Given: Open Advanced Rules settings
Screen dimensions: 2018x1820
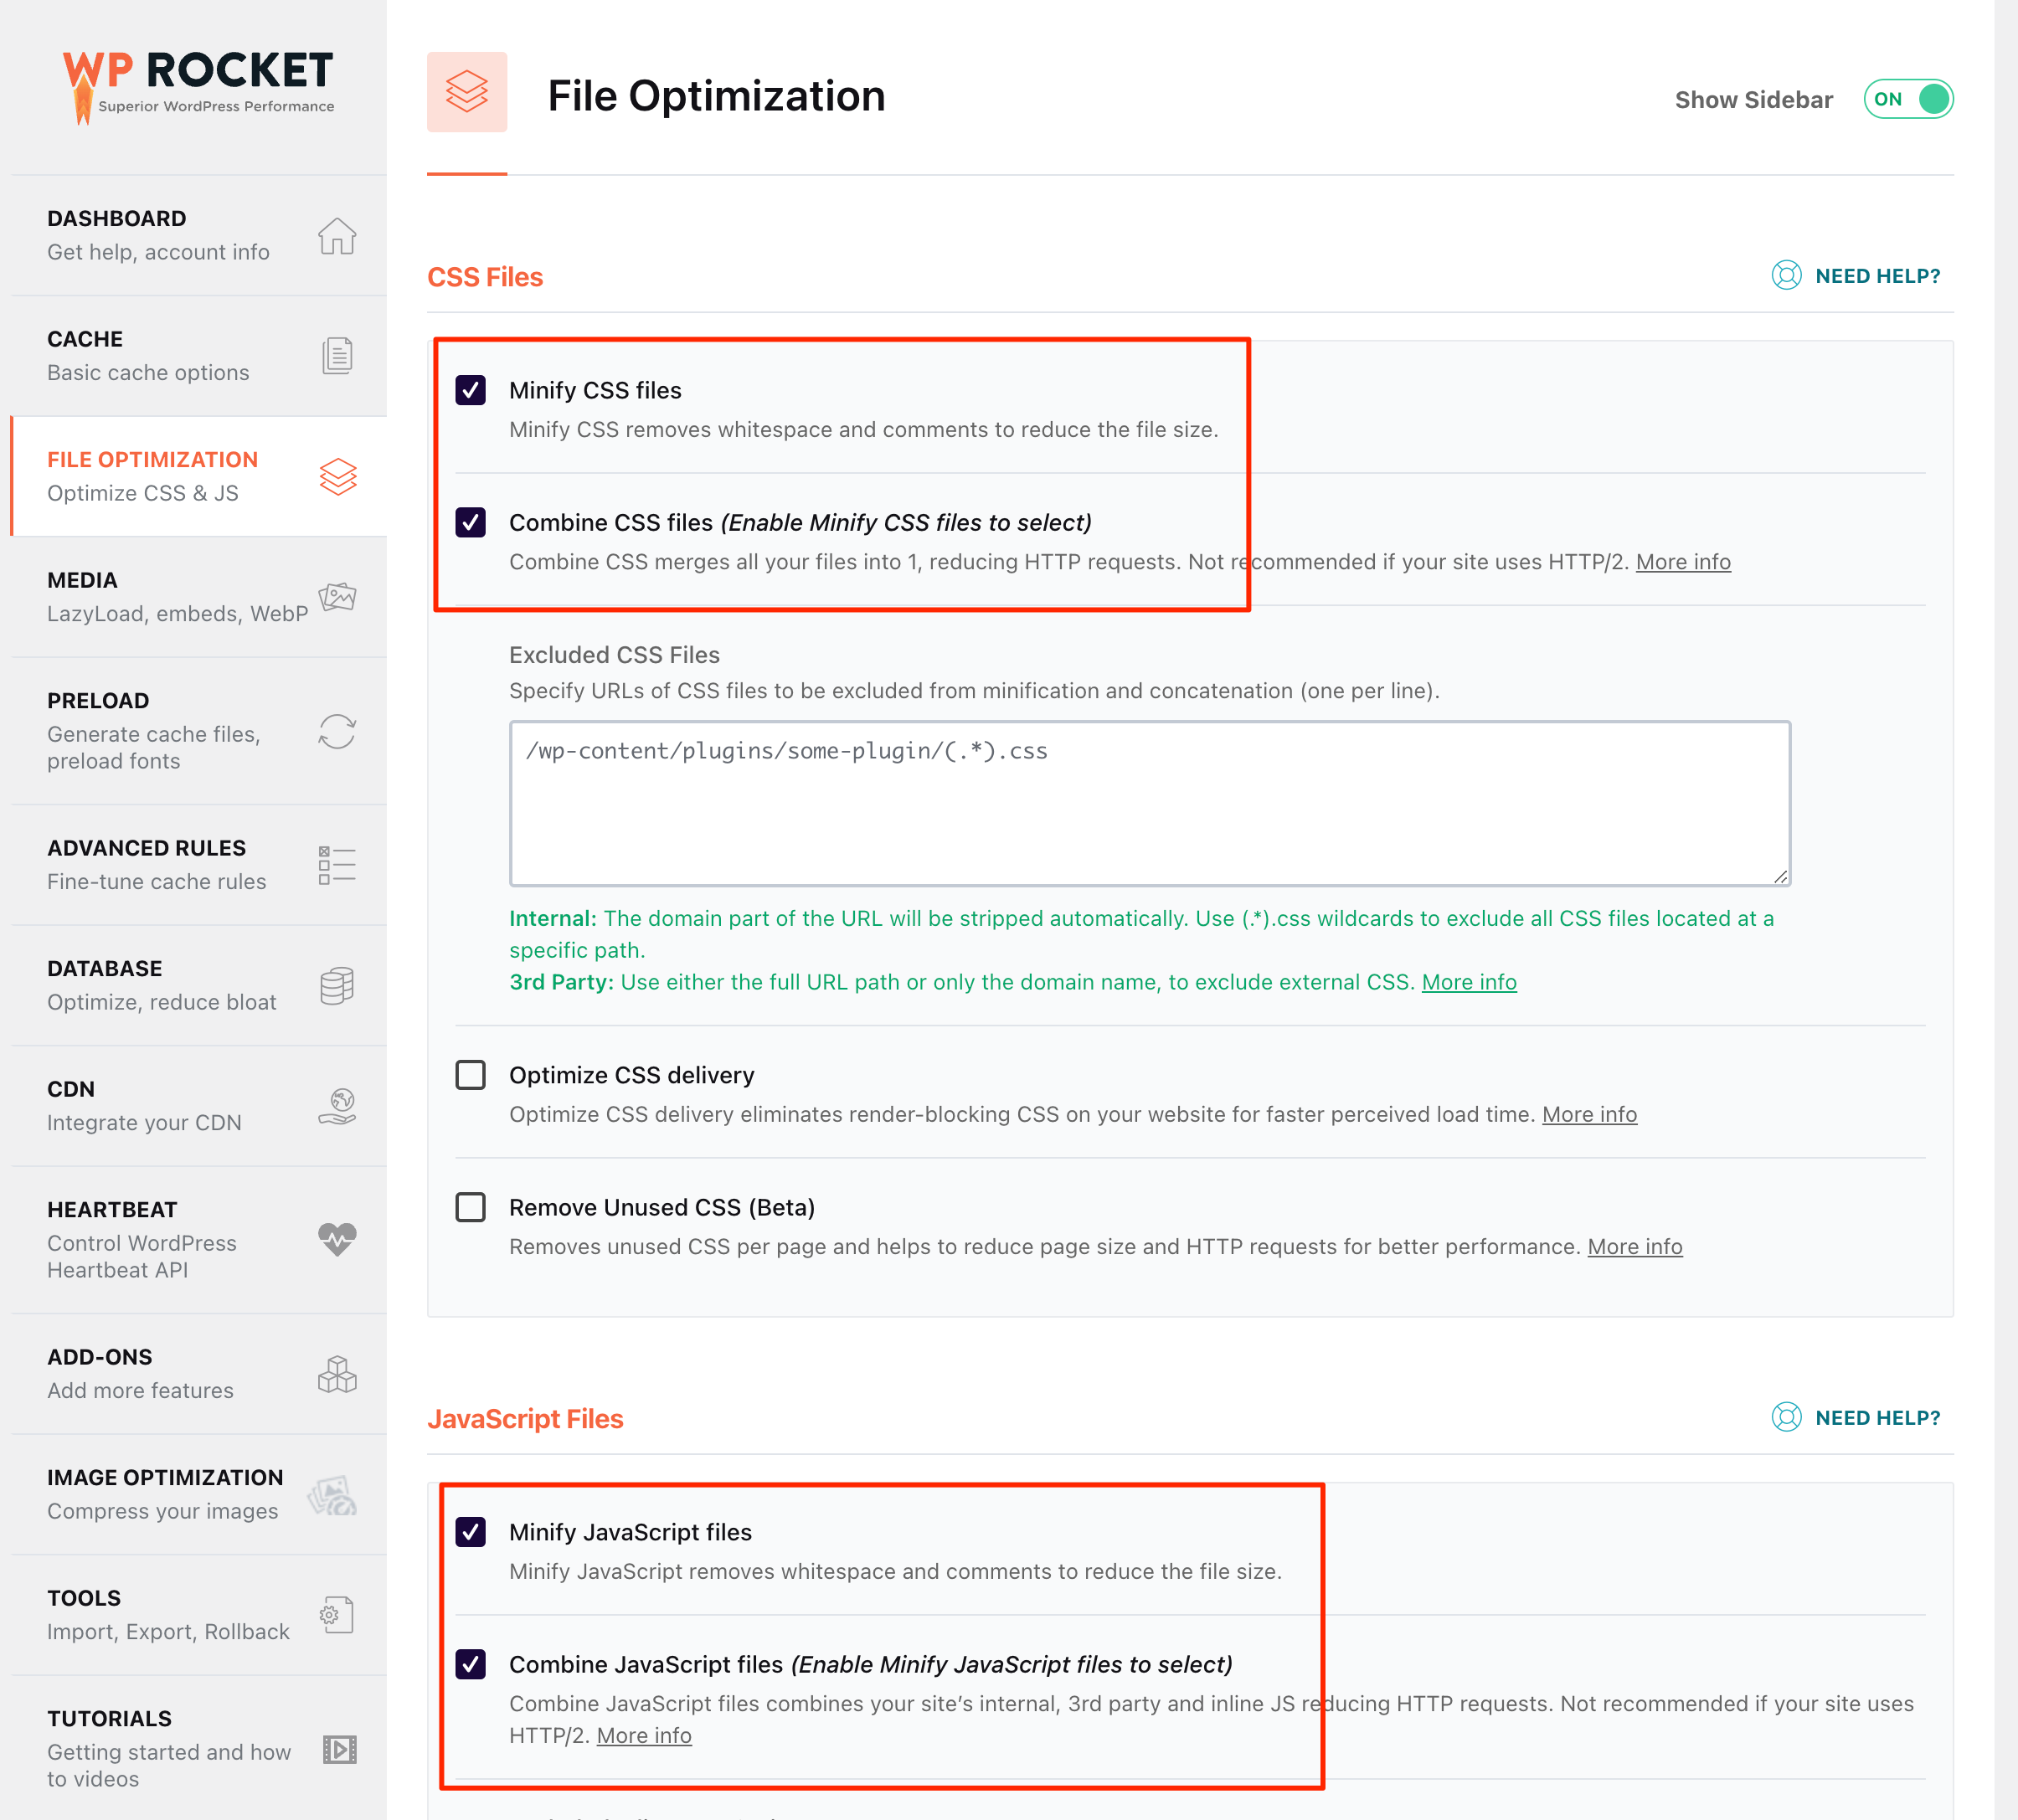Looking at the screenshot, I should [x=199, y=865].
